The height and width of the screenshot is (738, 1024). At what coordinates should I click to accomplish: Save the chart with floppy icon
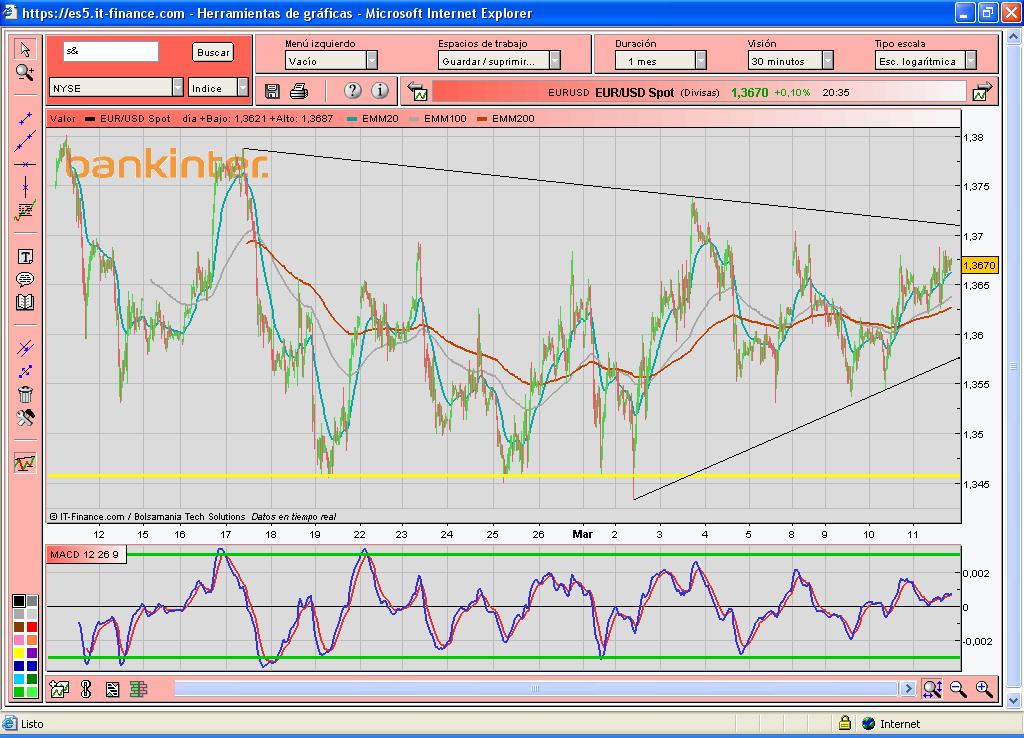(272, 91)
